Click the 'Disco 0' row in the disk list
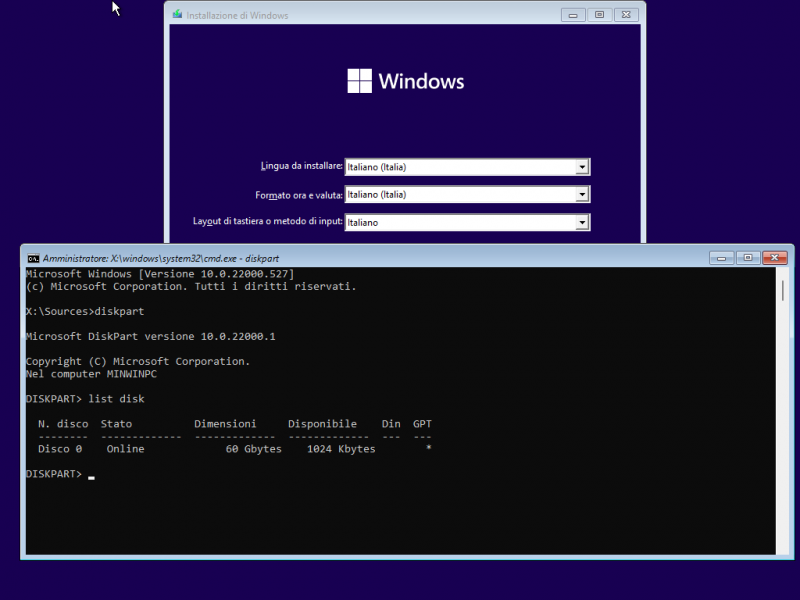The image size is (800, 600). click(235, 449)
